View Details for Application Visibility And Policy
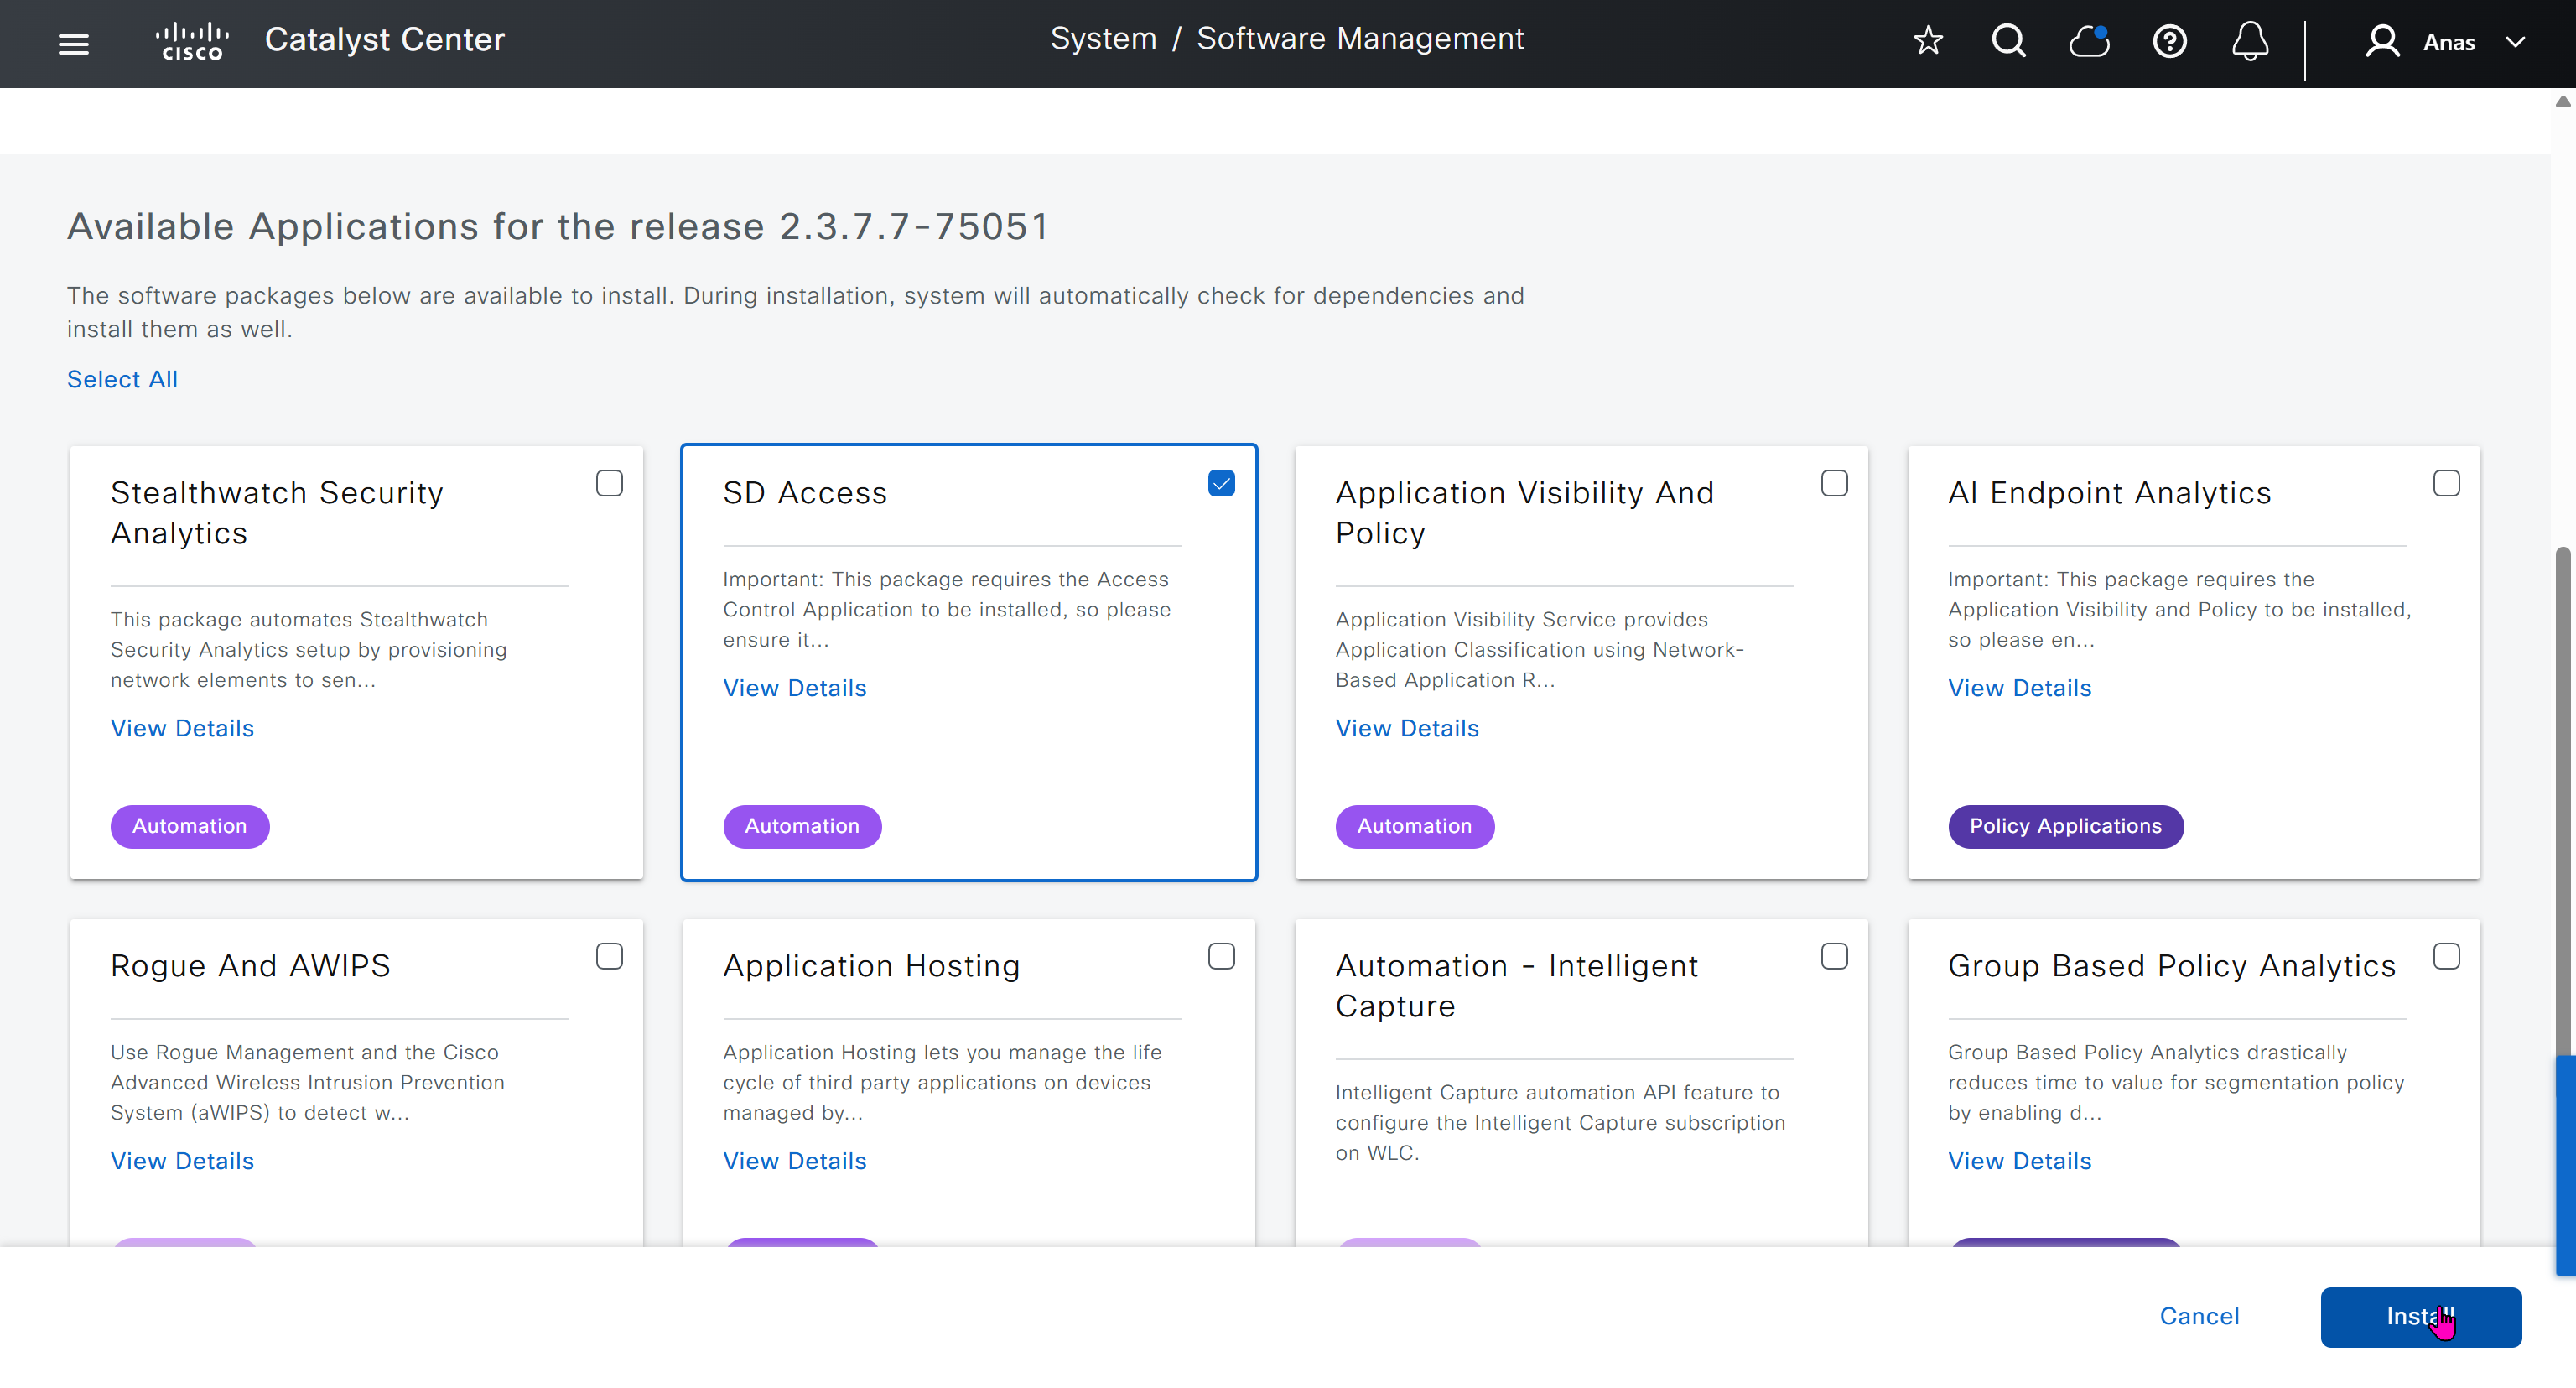This screenshot has width=2576, height=1388. (x=1407, y=728)
